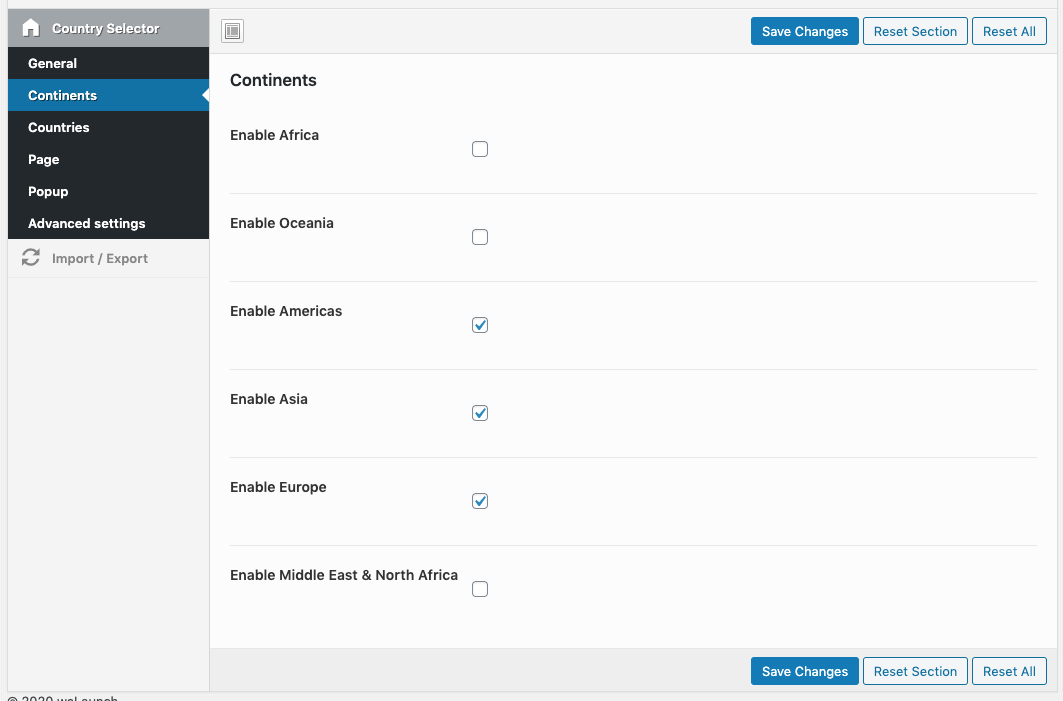Enable the Oceania continent checkbox

tap(480, 237)
